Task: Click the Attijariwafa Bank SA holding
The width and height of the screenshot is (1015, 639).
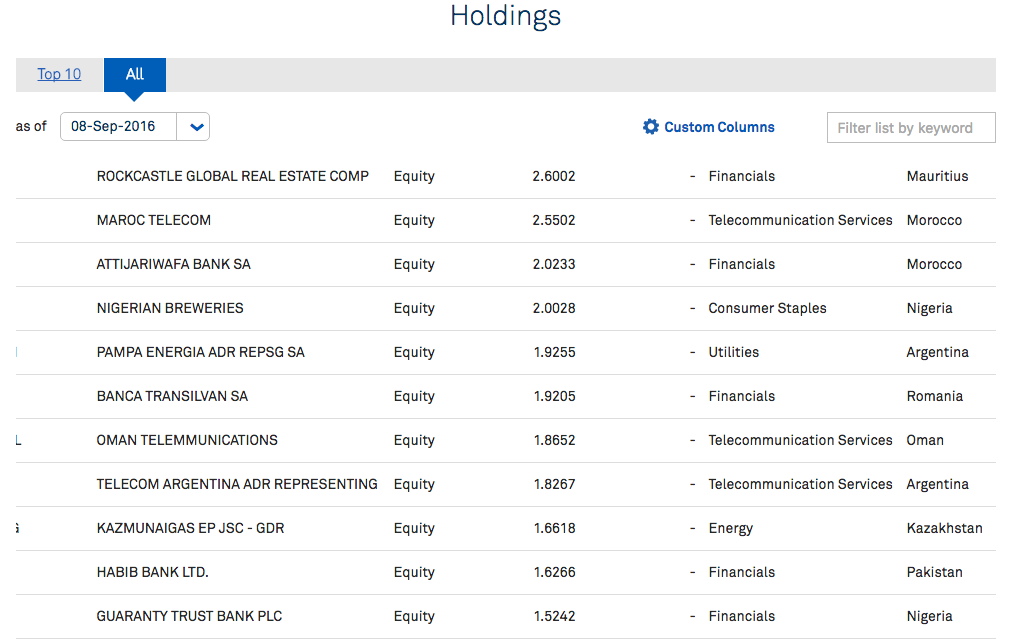Action: click(173, 264)
